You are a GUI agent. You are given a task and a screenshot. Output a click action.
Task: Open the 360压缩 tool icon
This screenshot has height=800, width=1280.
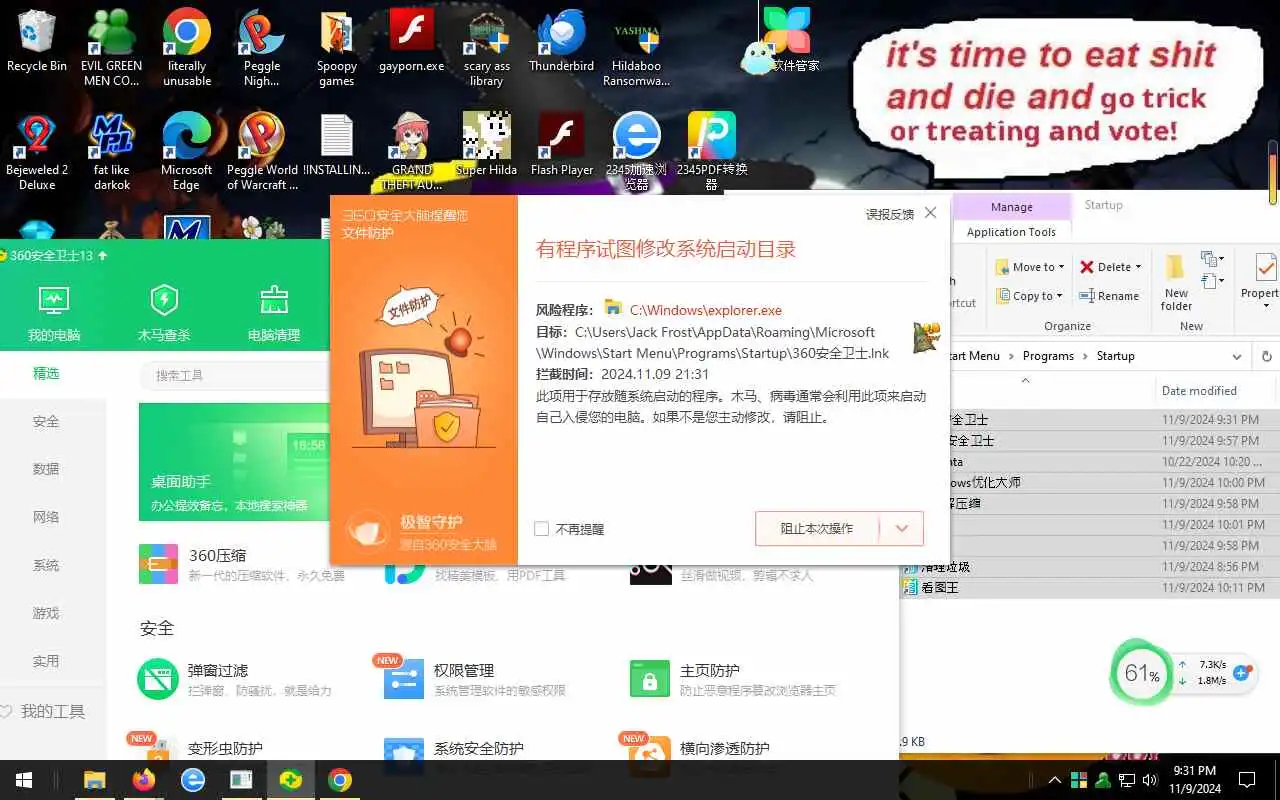tap(158, 564)
